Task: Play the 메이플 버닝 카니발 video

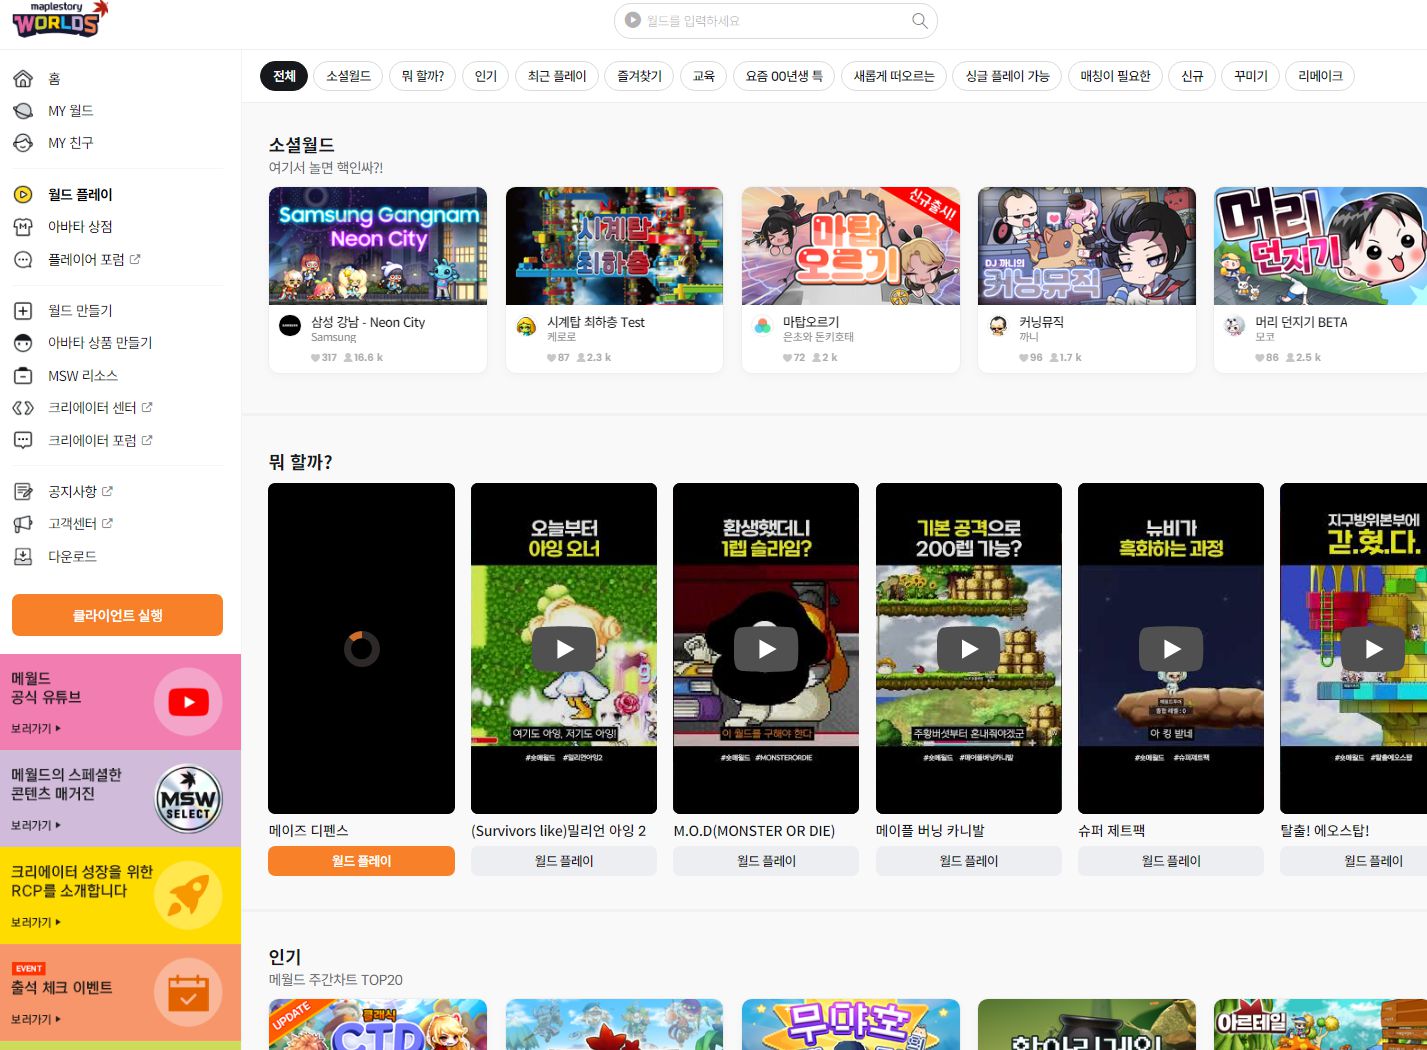Action: pyautogui.click(x=969, y=649)
